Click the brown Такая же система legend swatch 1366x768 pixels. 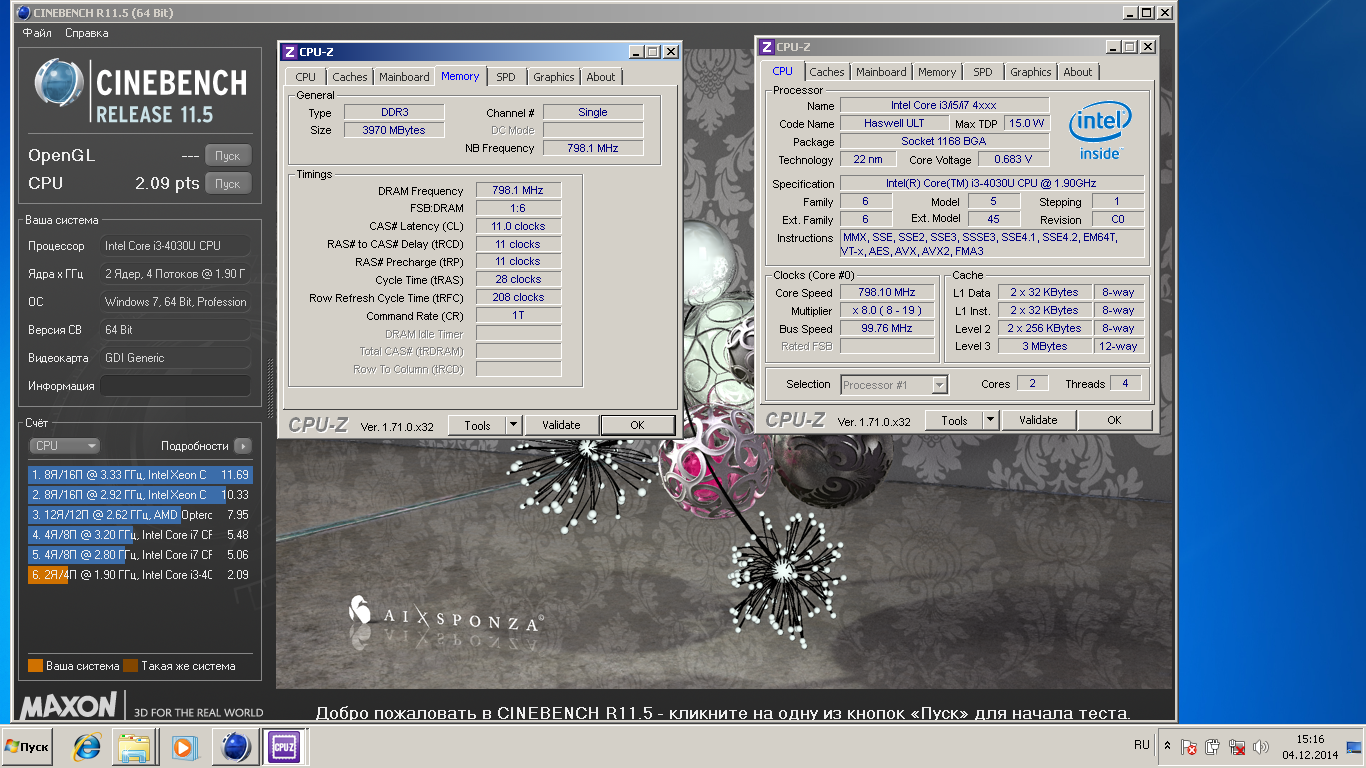click(131, 666)
